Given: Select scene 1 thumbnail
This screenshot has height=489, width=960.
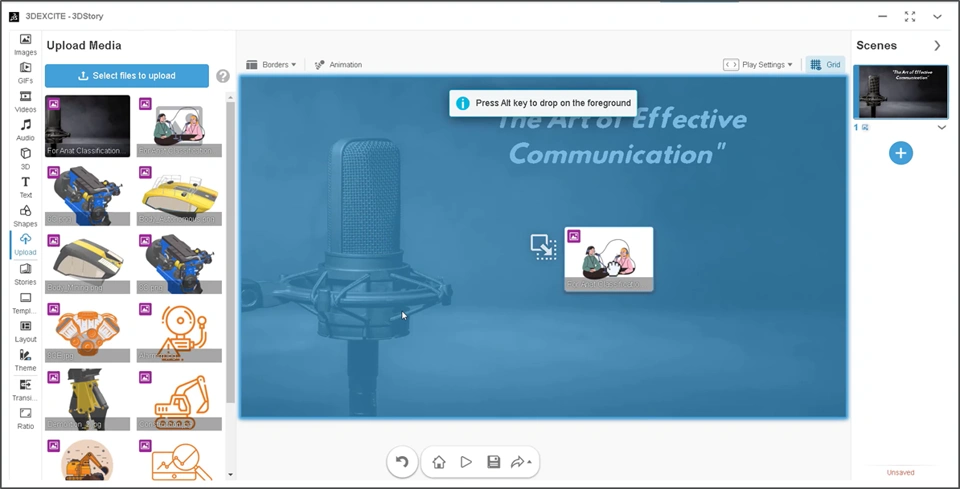Looking at the screenshot, I should [901, 92].
